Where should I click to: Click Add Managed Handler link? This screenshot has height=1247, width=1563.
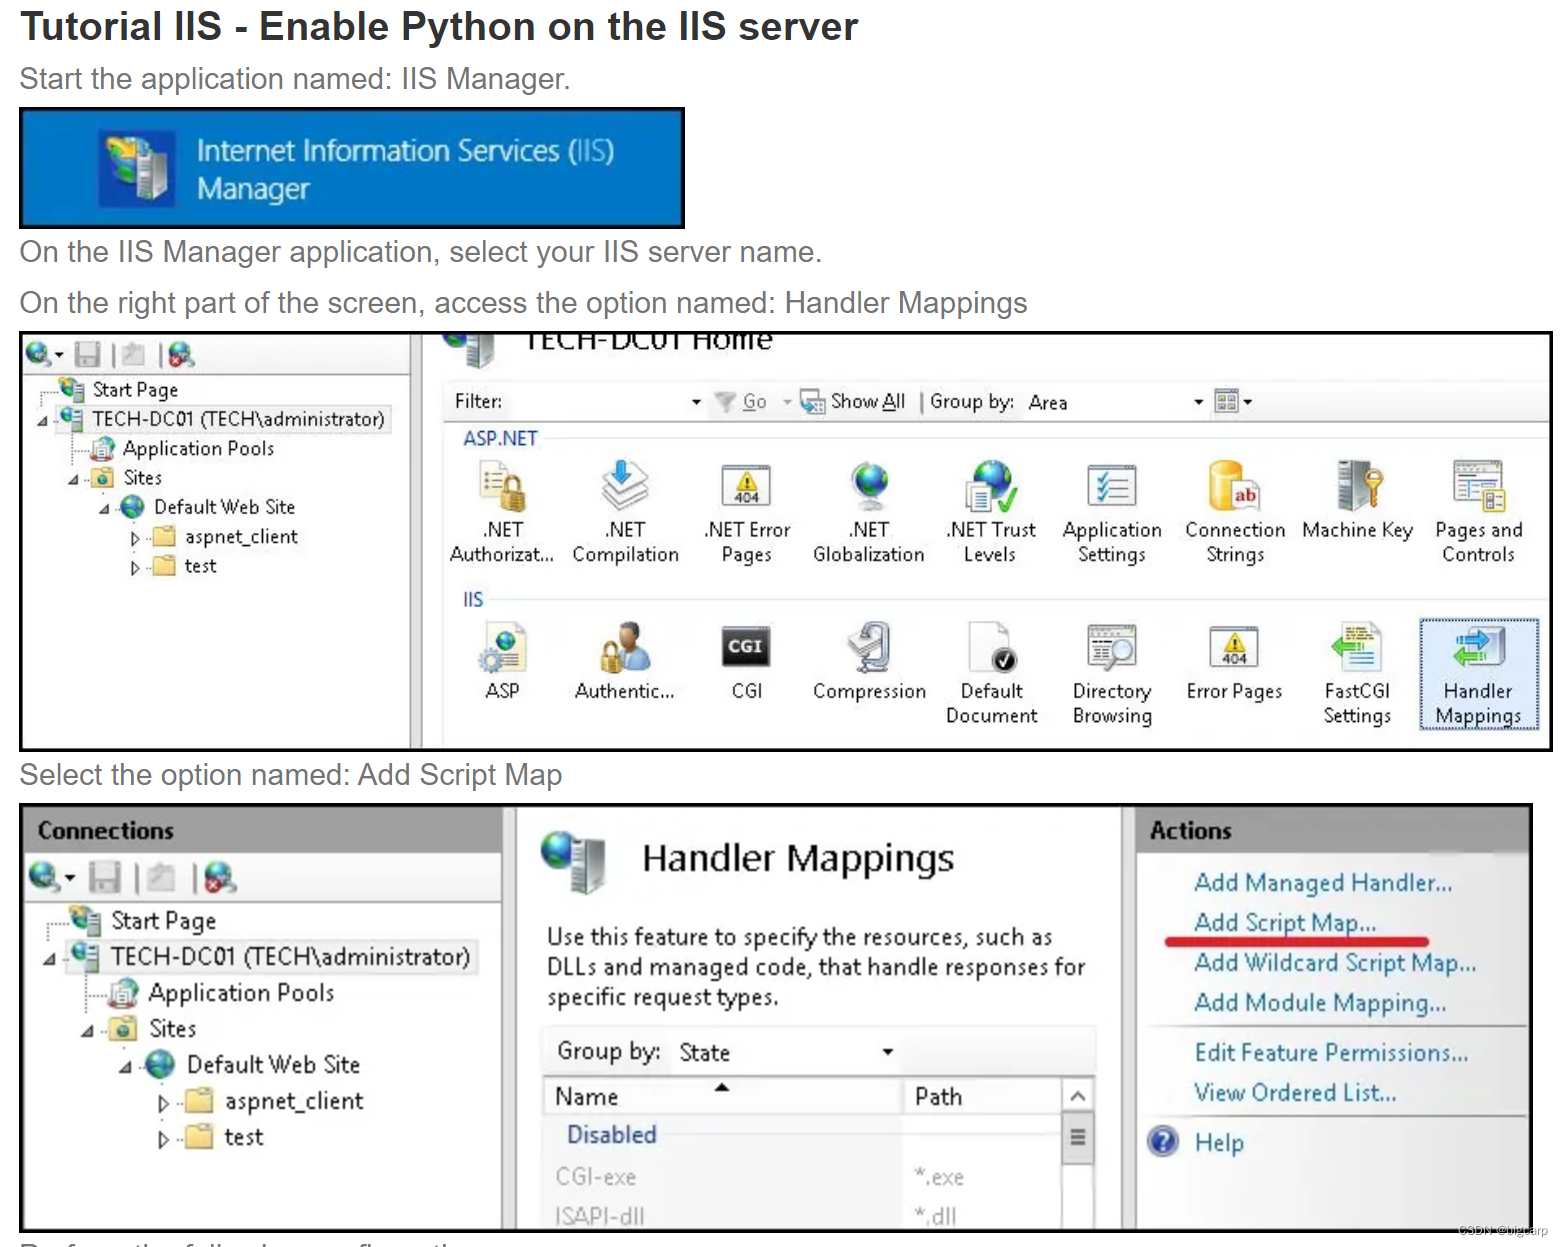click(1323, 882)
